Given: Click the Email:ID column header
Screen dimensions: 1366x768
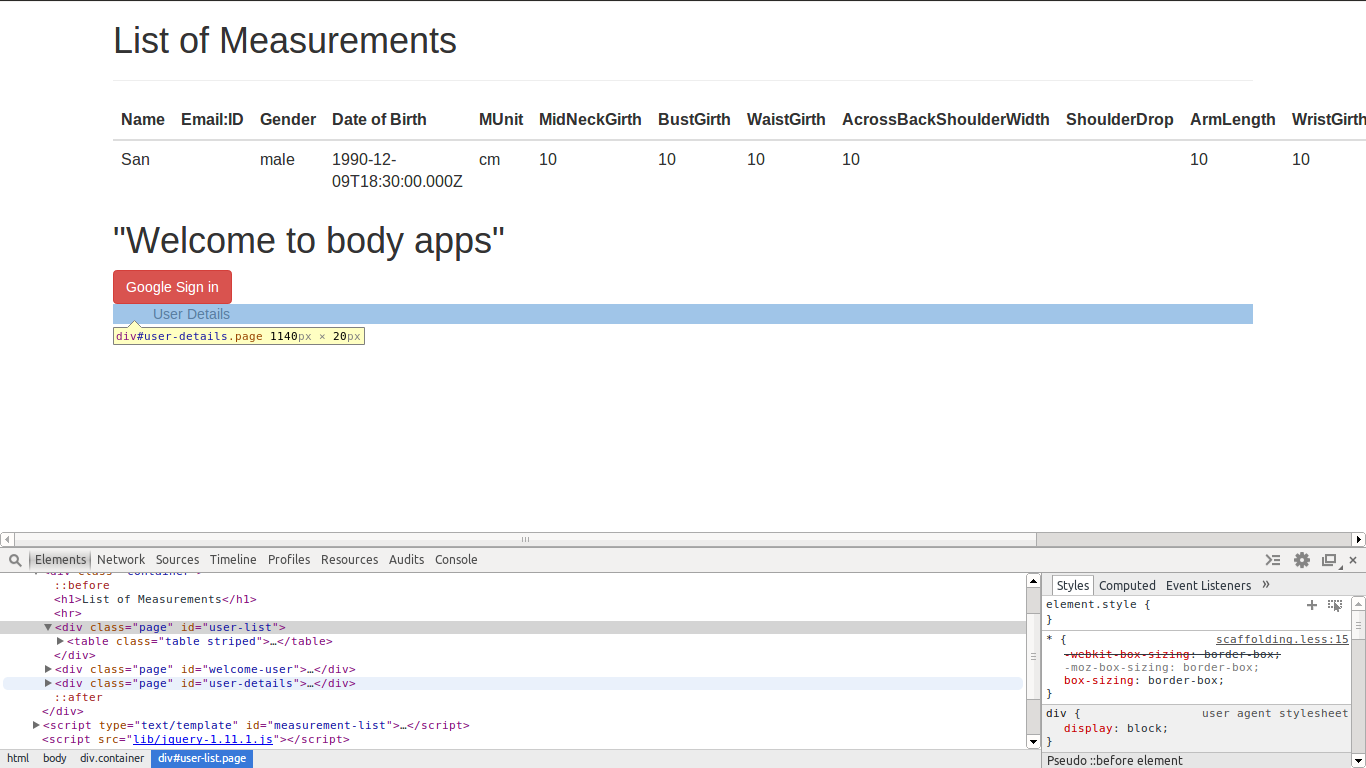Looking at the screenshot, I should tap(212, 119).
